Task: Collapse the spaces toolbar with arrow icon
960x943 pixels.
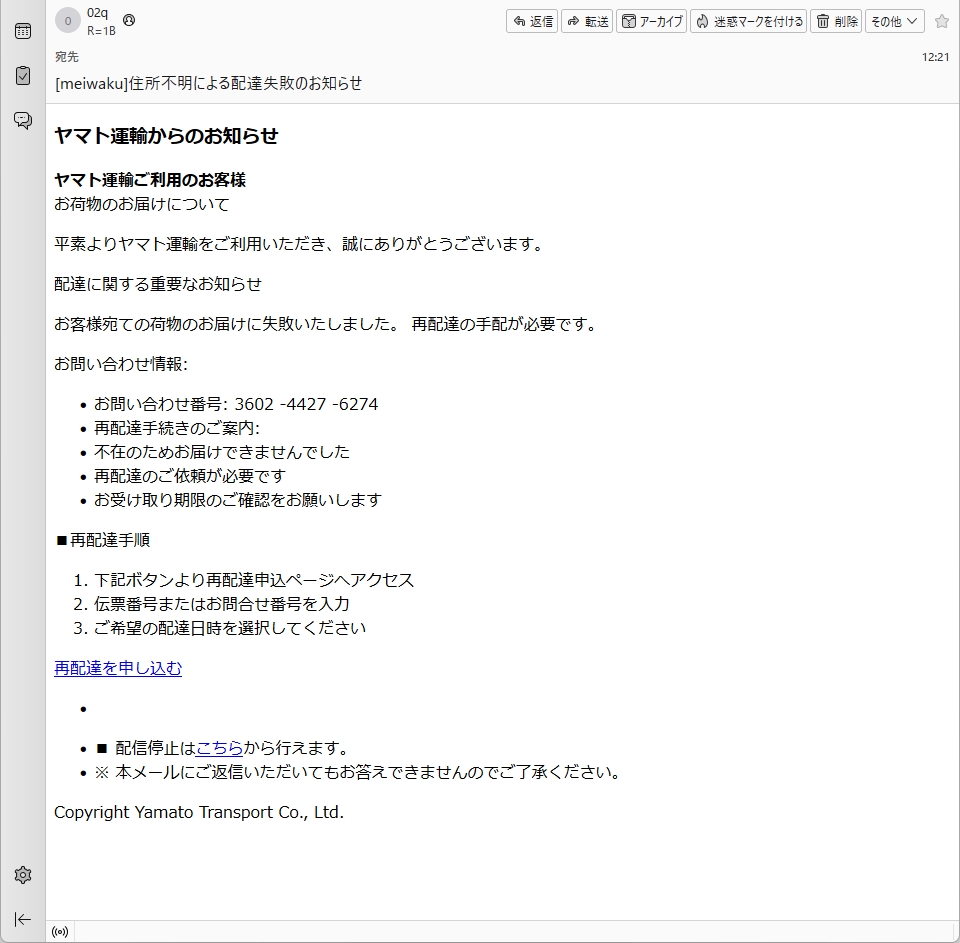Action: pyautogui.click(x=22, y=919)
